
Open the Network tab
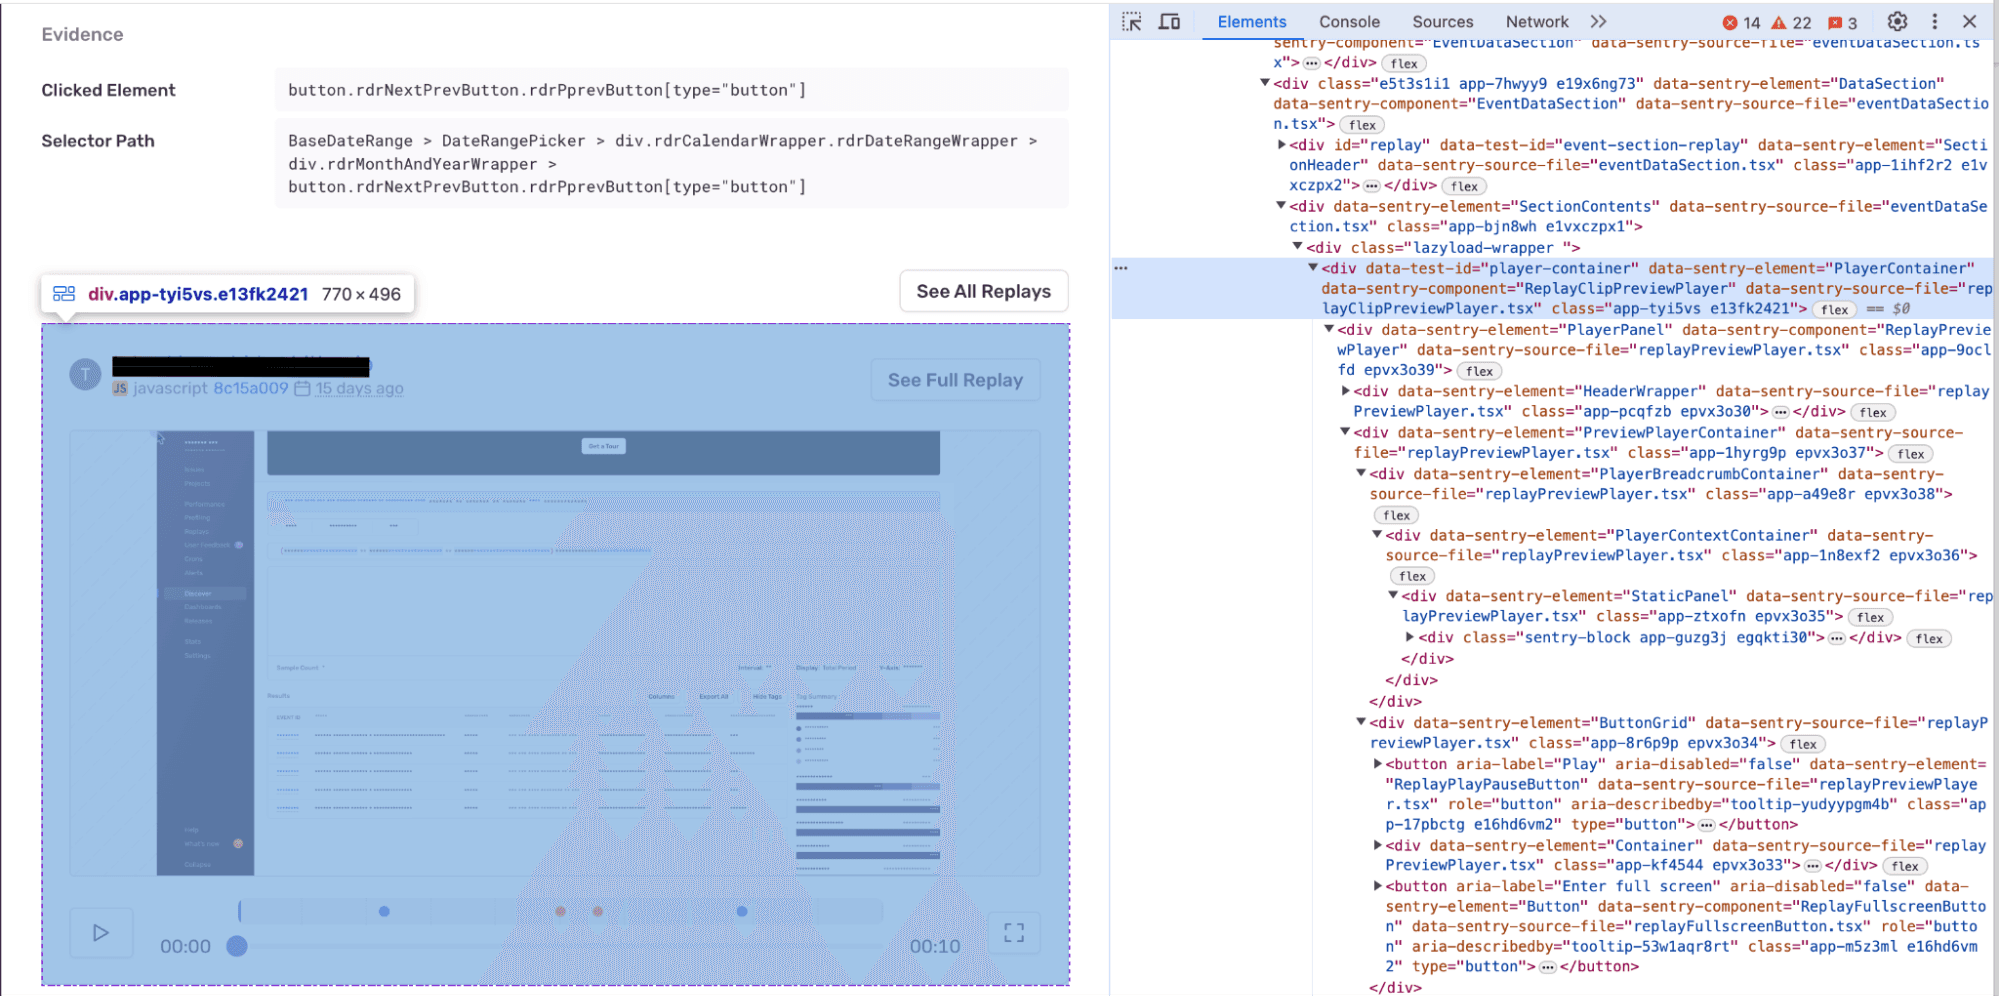(x=1536, y=21)
